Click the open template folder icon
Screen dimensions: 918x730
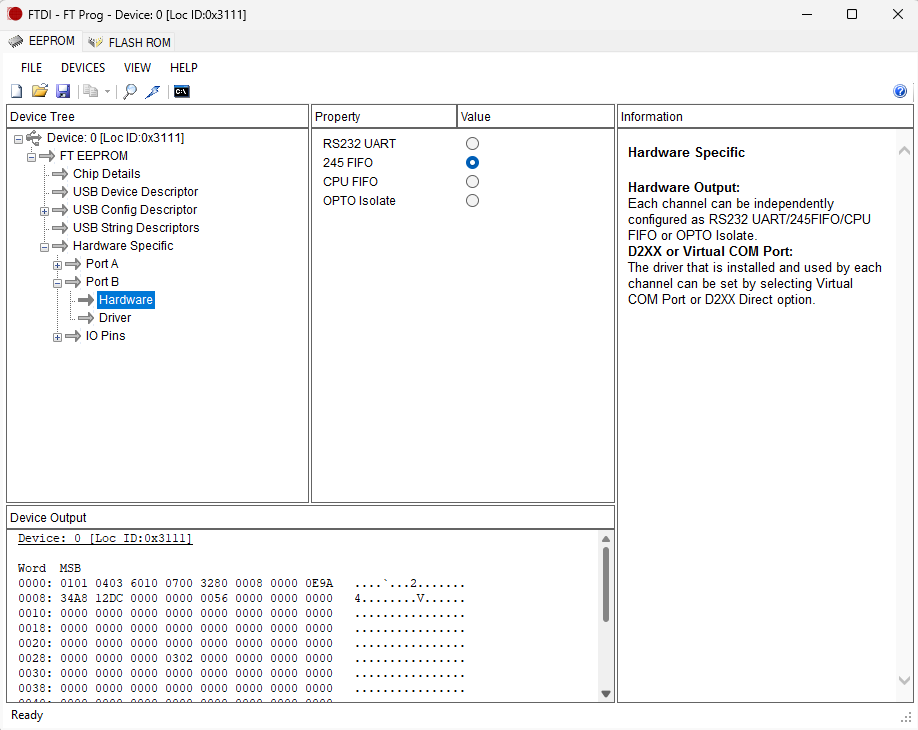(40, 91)
